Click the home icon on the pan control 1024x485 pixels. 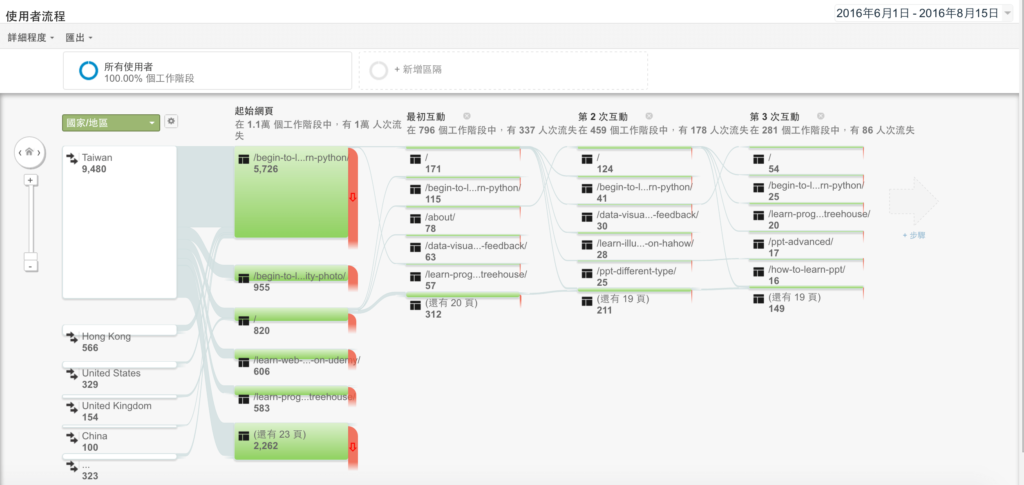tap(31, 153)
